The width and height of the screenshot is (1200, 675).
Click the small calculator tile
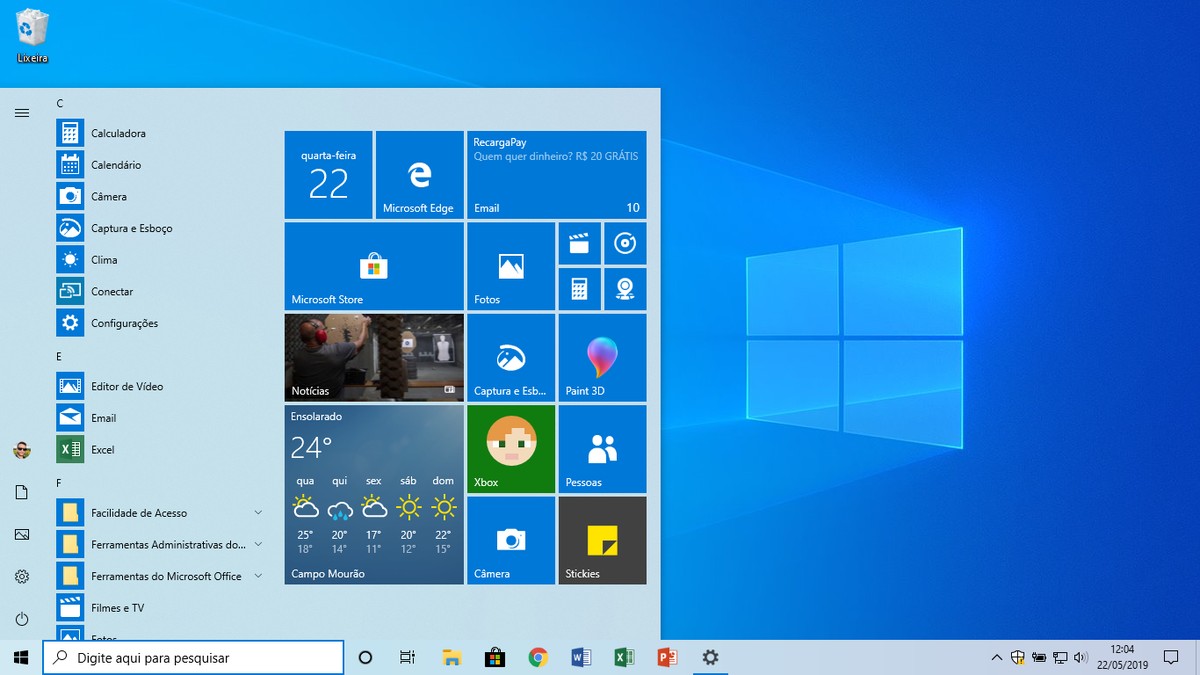(x=579, y=289)
